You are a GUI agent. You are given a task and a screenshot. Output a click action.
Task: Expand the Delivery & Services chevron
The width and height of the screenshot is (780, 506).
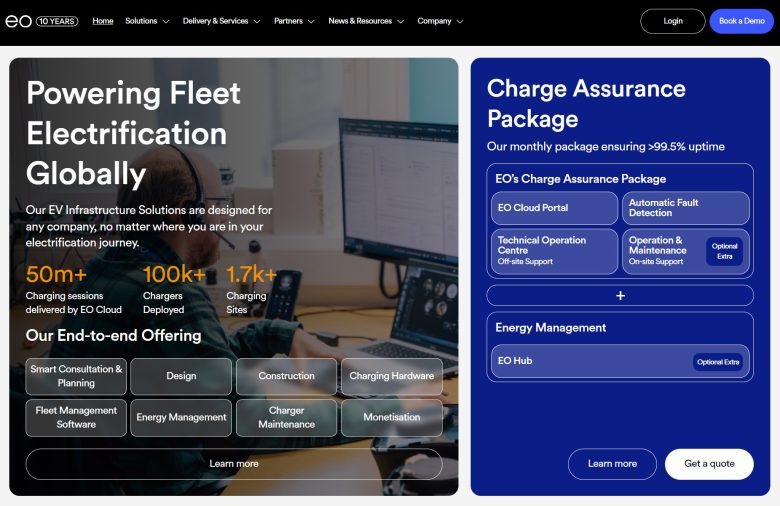257,21
